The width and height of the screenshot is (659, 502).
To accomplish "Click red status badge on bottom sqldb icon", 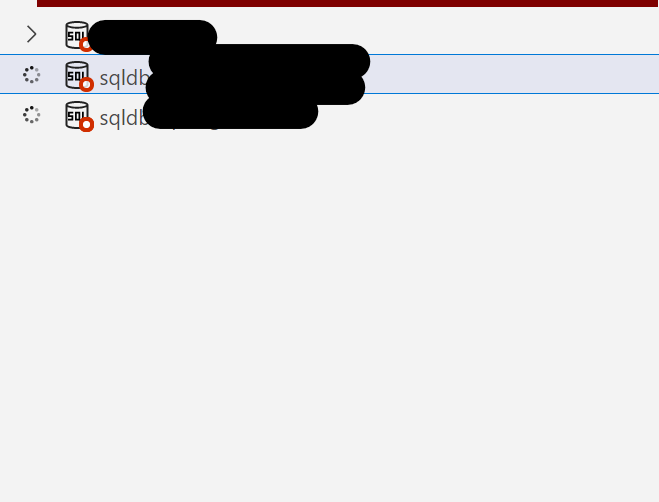I will tap(87, 124).
